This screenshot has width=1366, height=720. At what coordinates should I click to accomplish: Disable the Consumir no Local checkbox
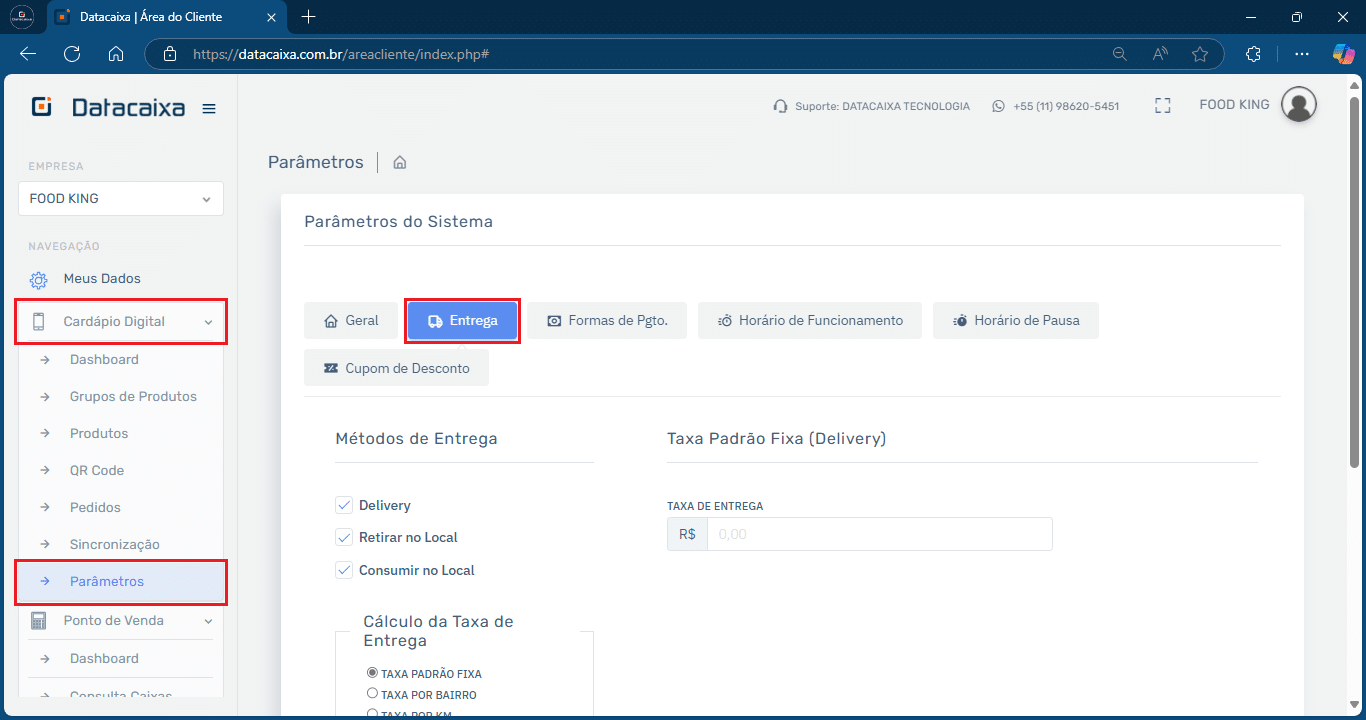coord(344,570)
